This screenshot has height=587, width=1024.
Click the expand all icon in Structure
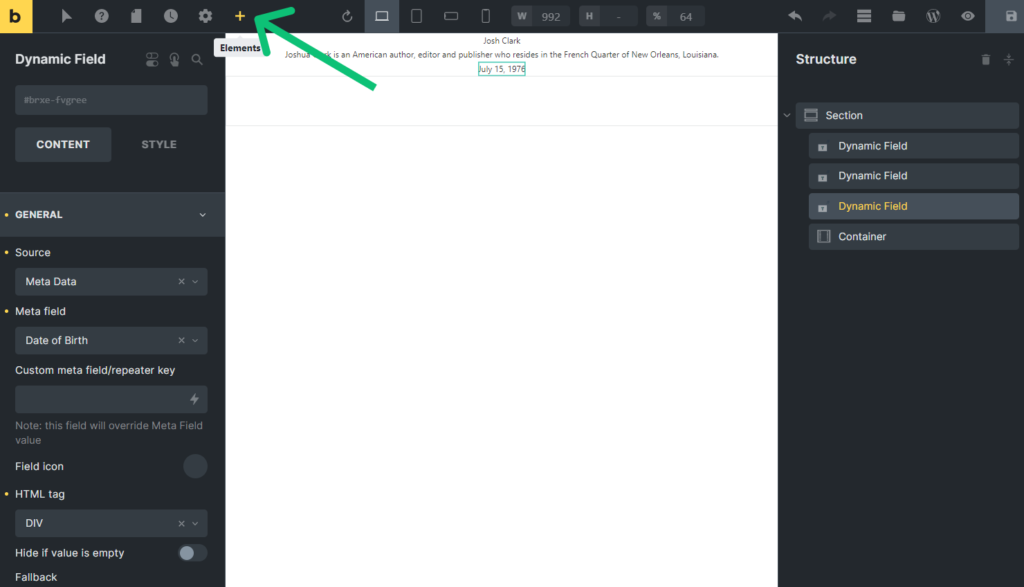tap(1008, 59)
